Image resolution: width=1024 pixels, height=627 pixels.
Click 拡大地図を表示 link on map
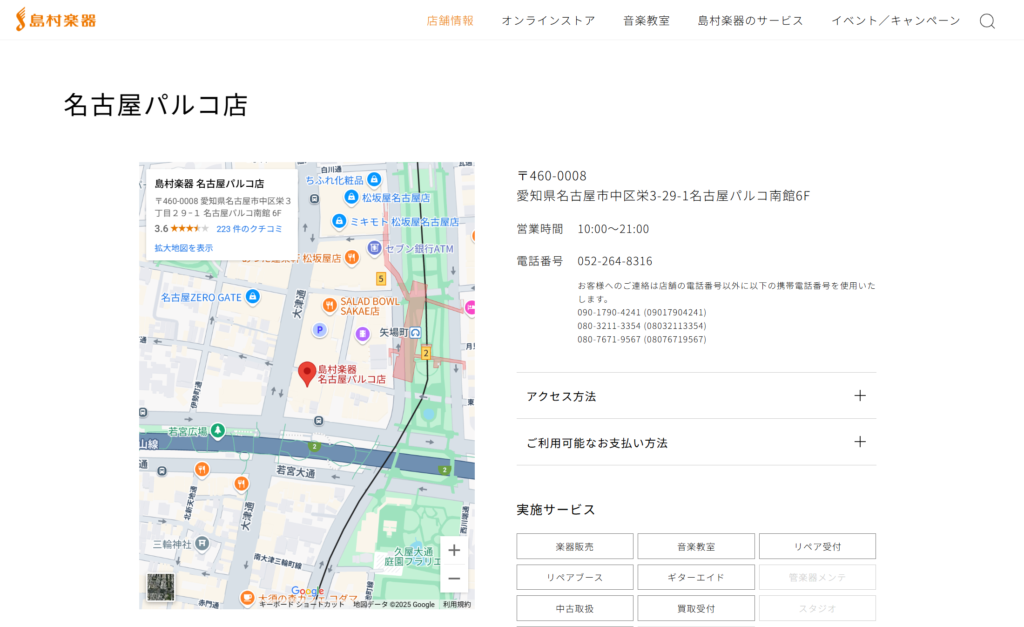[x=184, y=248]
